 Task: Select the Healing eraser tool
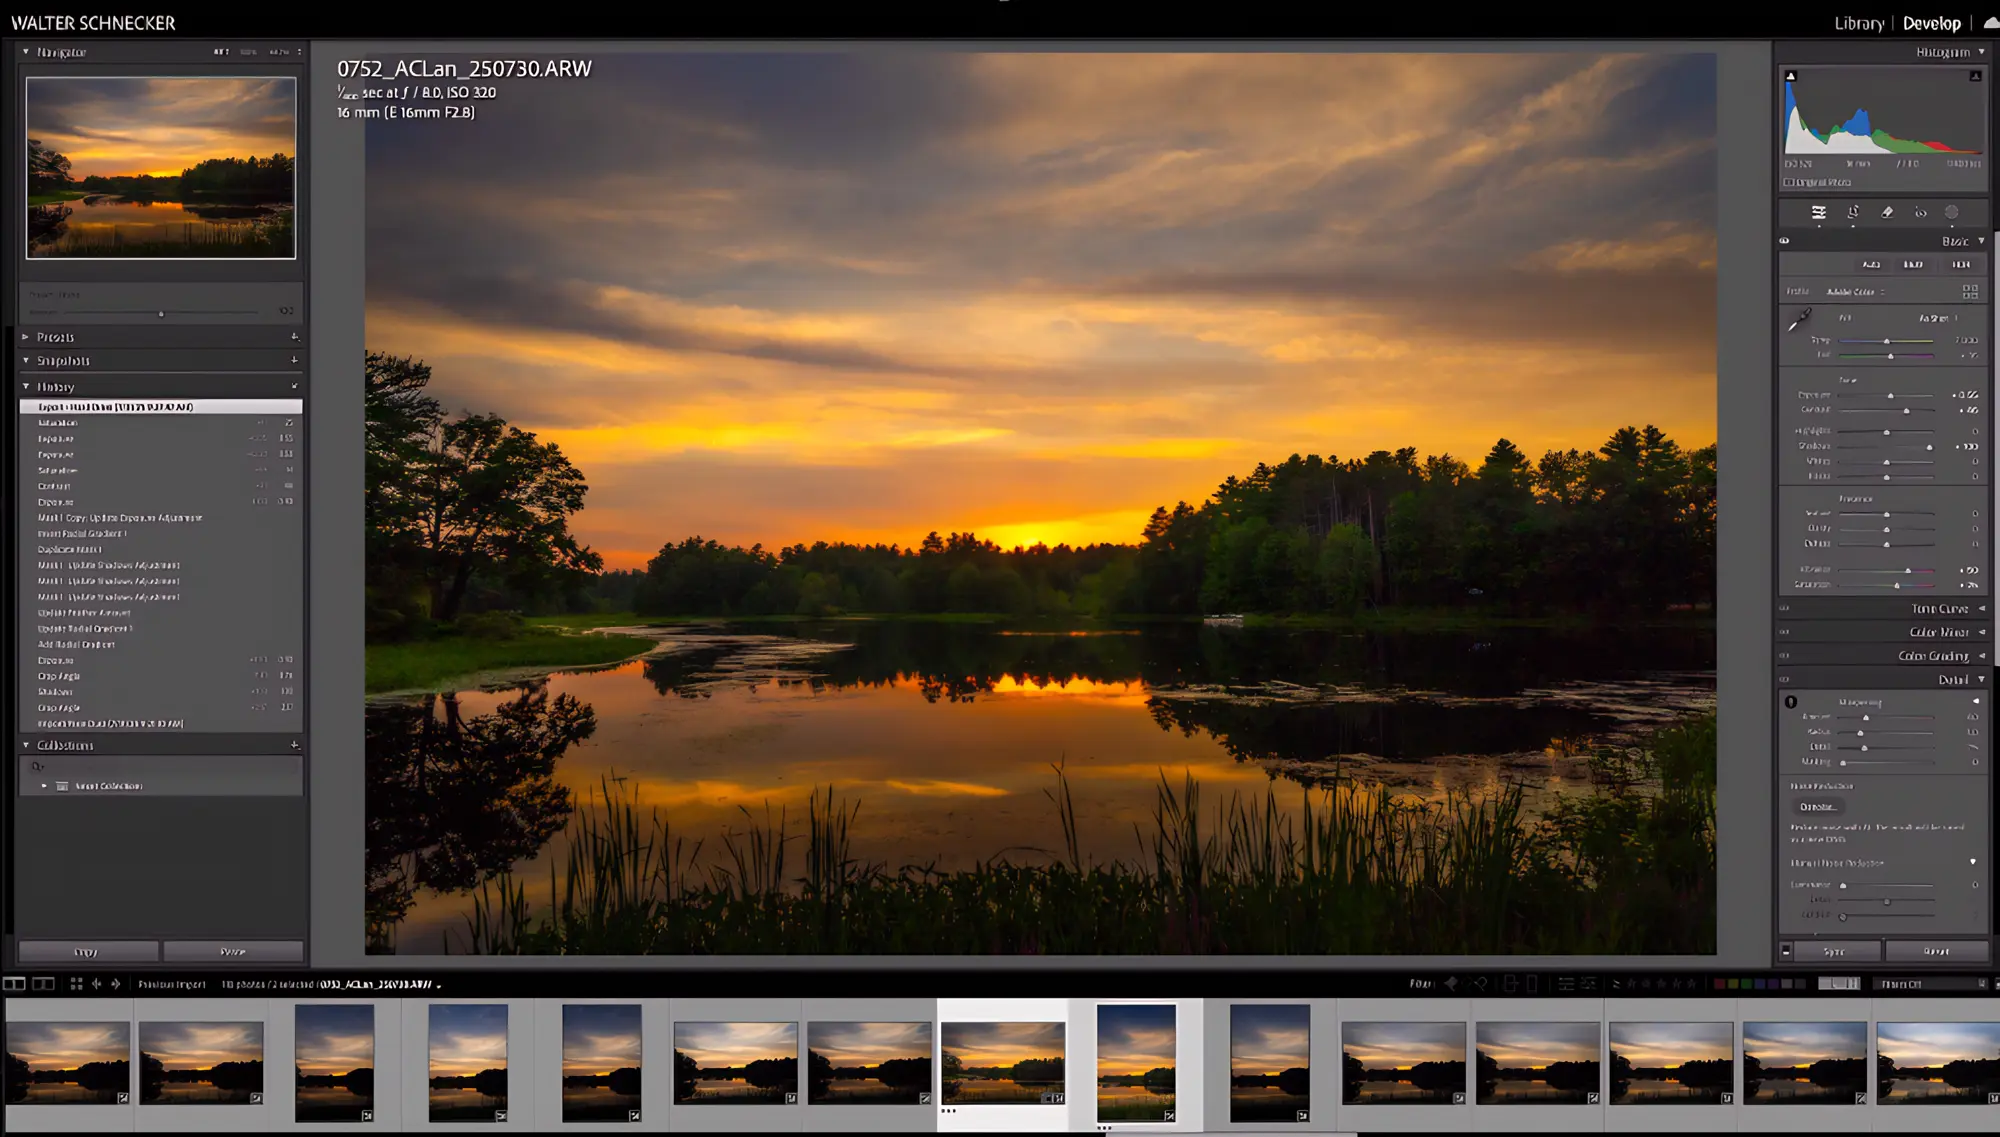pos(1887,212)
